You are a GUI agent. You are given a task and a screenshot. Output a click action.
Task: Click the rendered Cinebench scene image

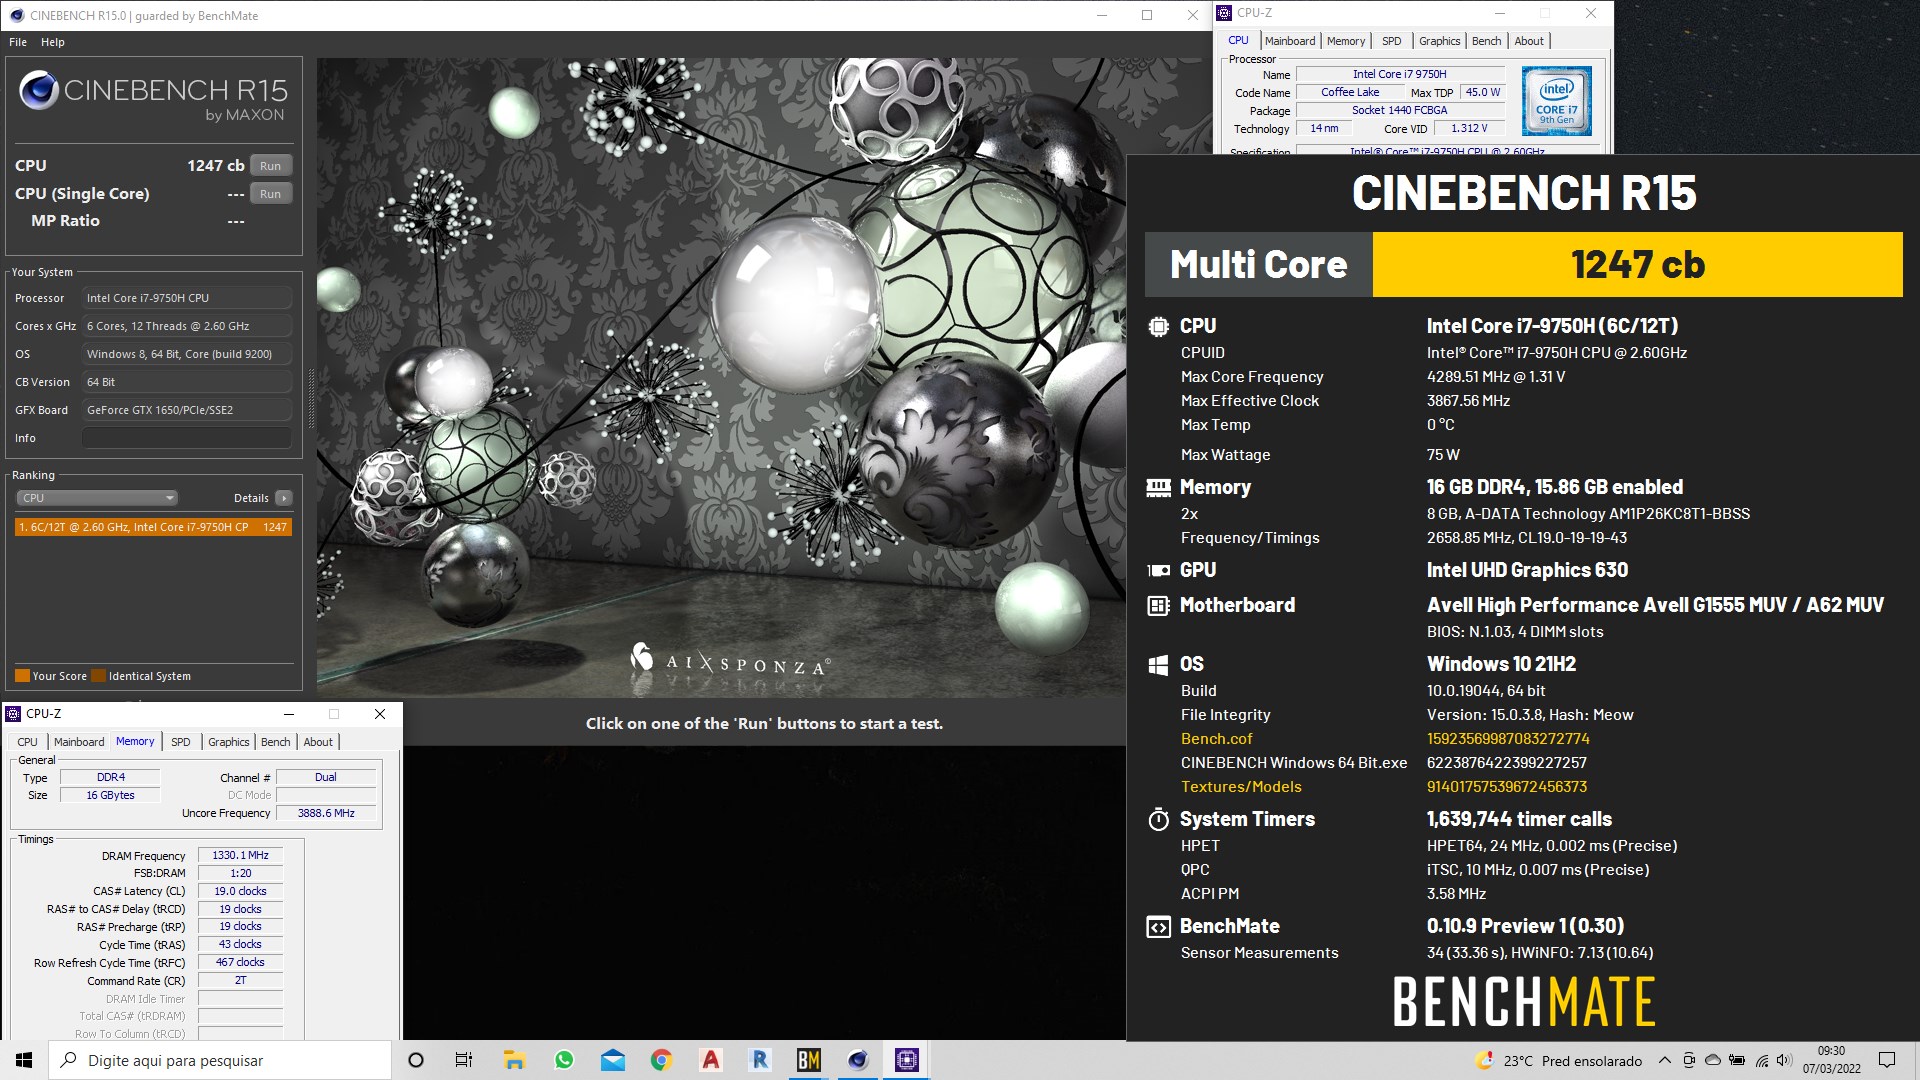[x=721, y=378]
